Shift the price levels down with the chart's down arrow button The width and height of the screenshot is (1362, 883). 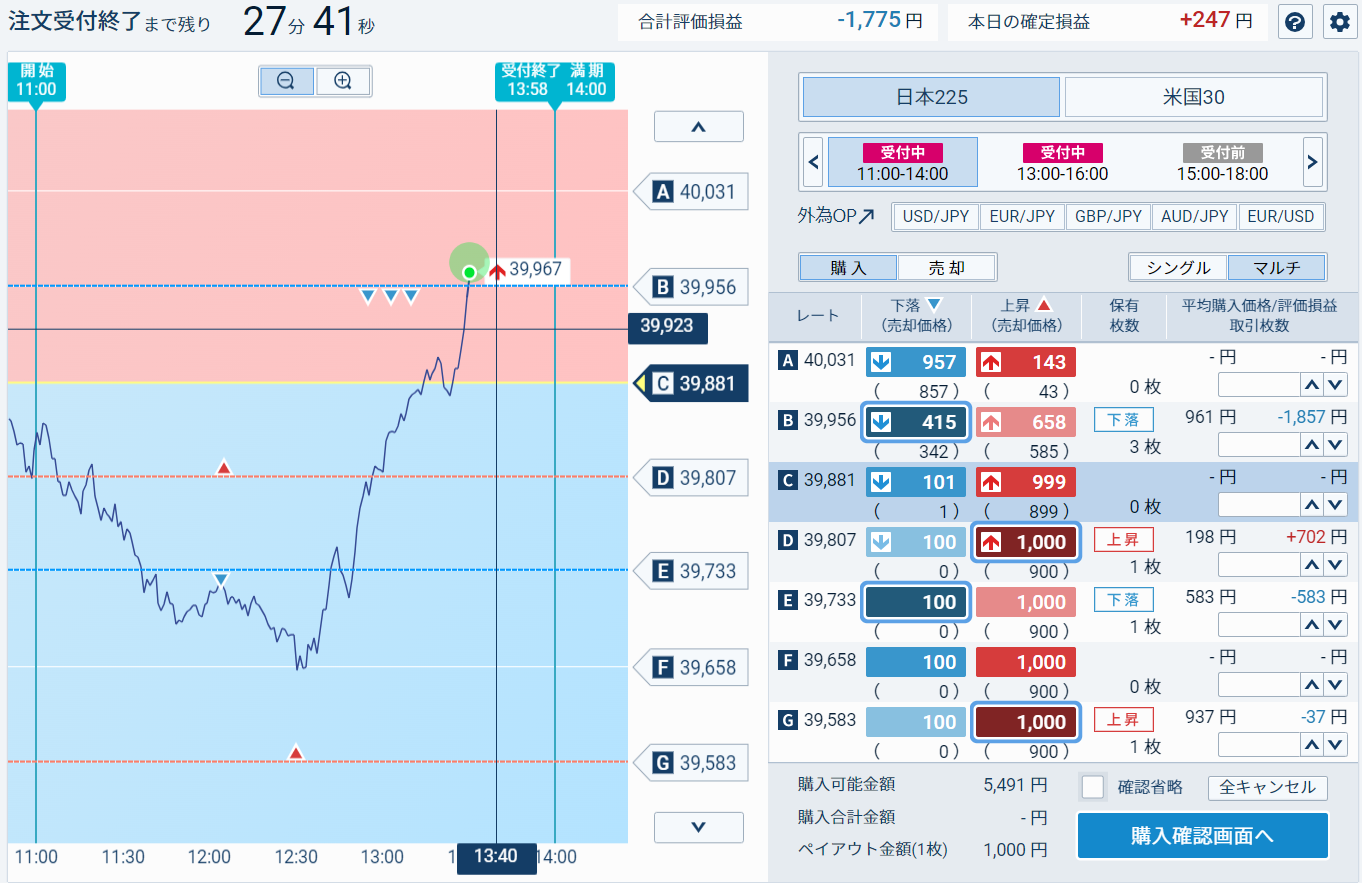tap(699, 827)
